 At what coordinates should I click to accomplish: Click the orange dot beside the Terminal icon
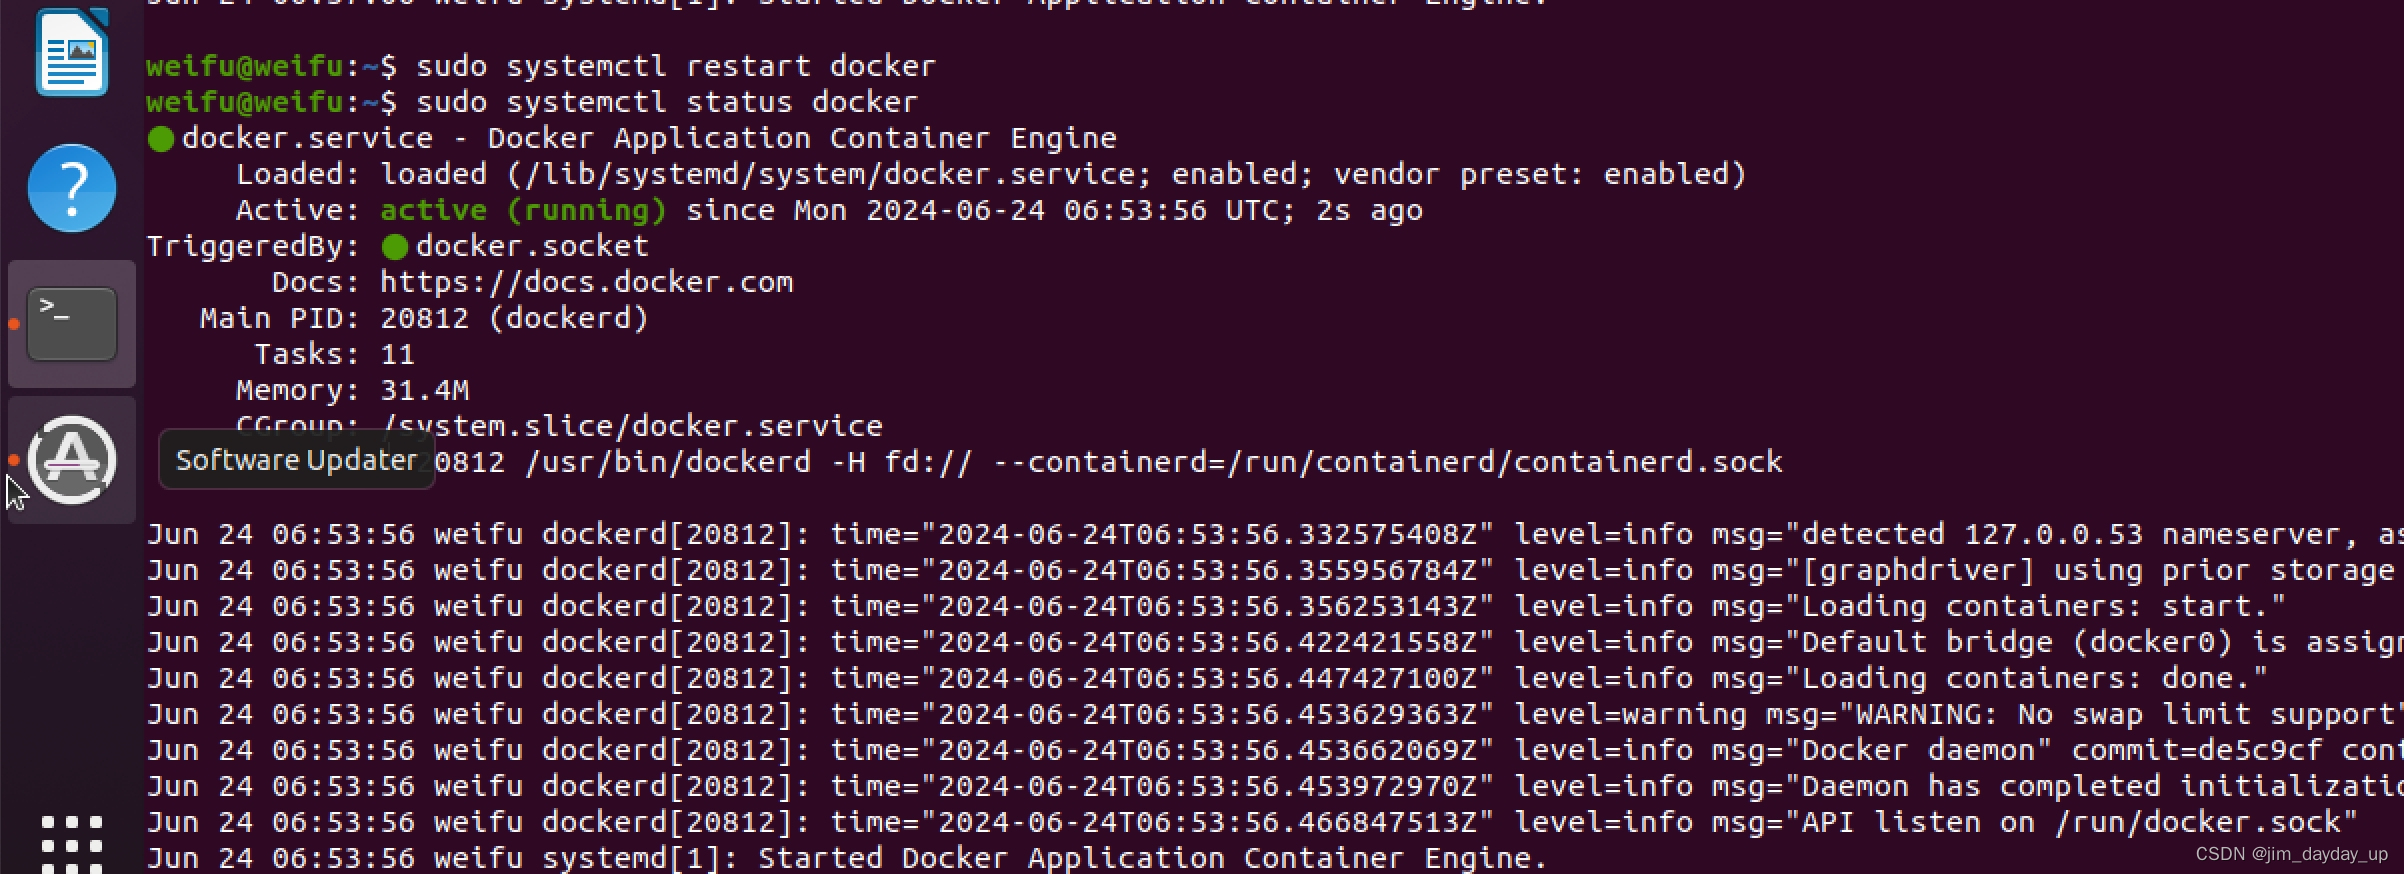pyautogui.click(x=14, y=323)
